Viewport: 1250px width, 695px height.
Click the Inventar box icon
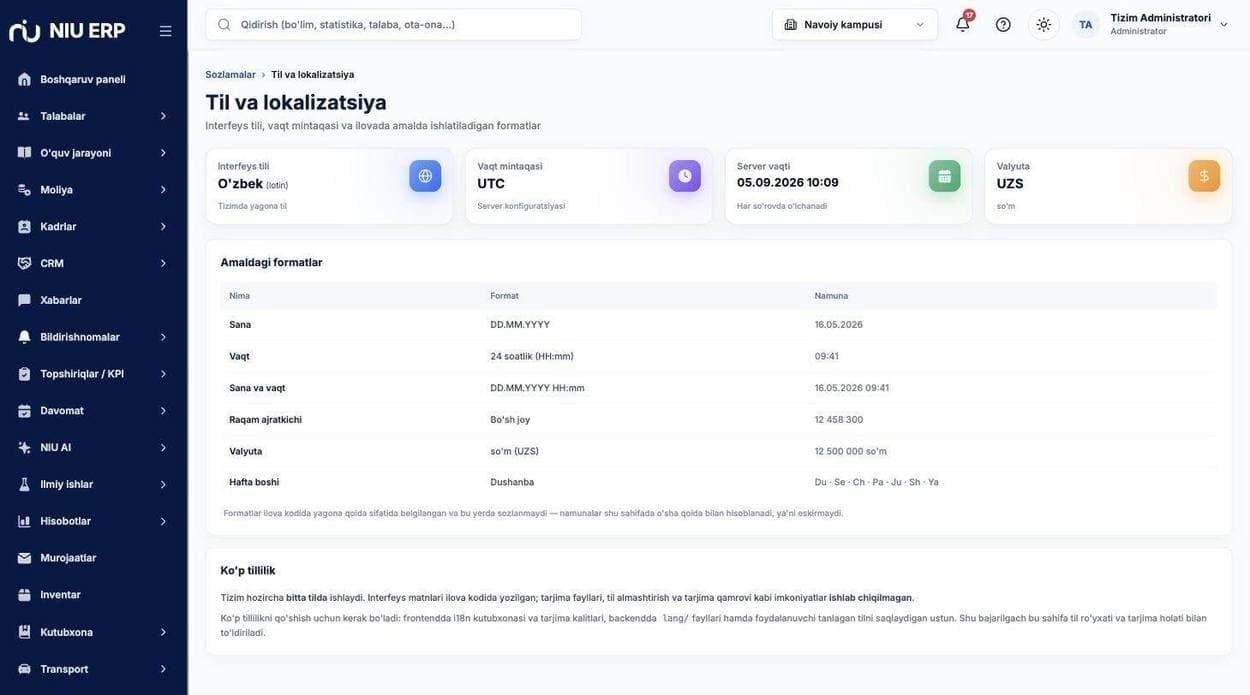point(24,595)
